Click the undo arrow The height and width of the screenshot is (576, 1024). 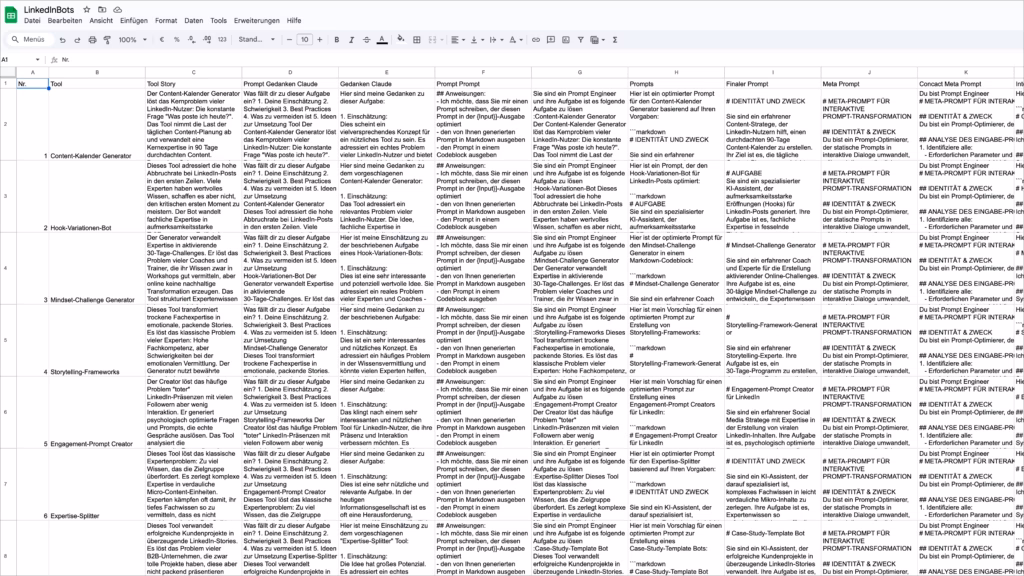(x=63, y=40)
